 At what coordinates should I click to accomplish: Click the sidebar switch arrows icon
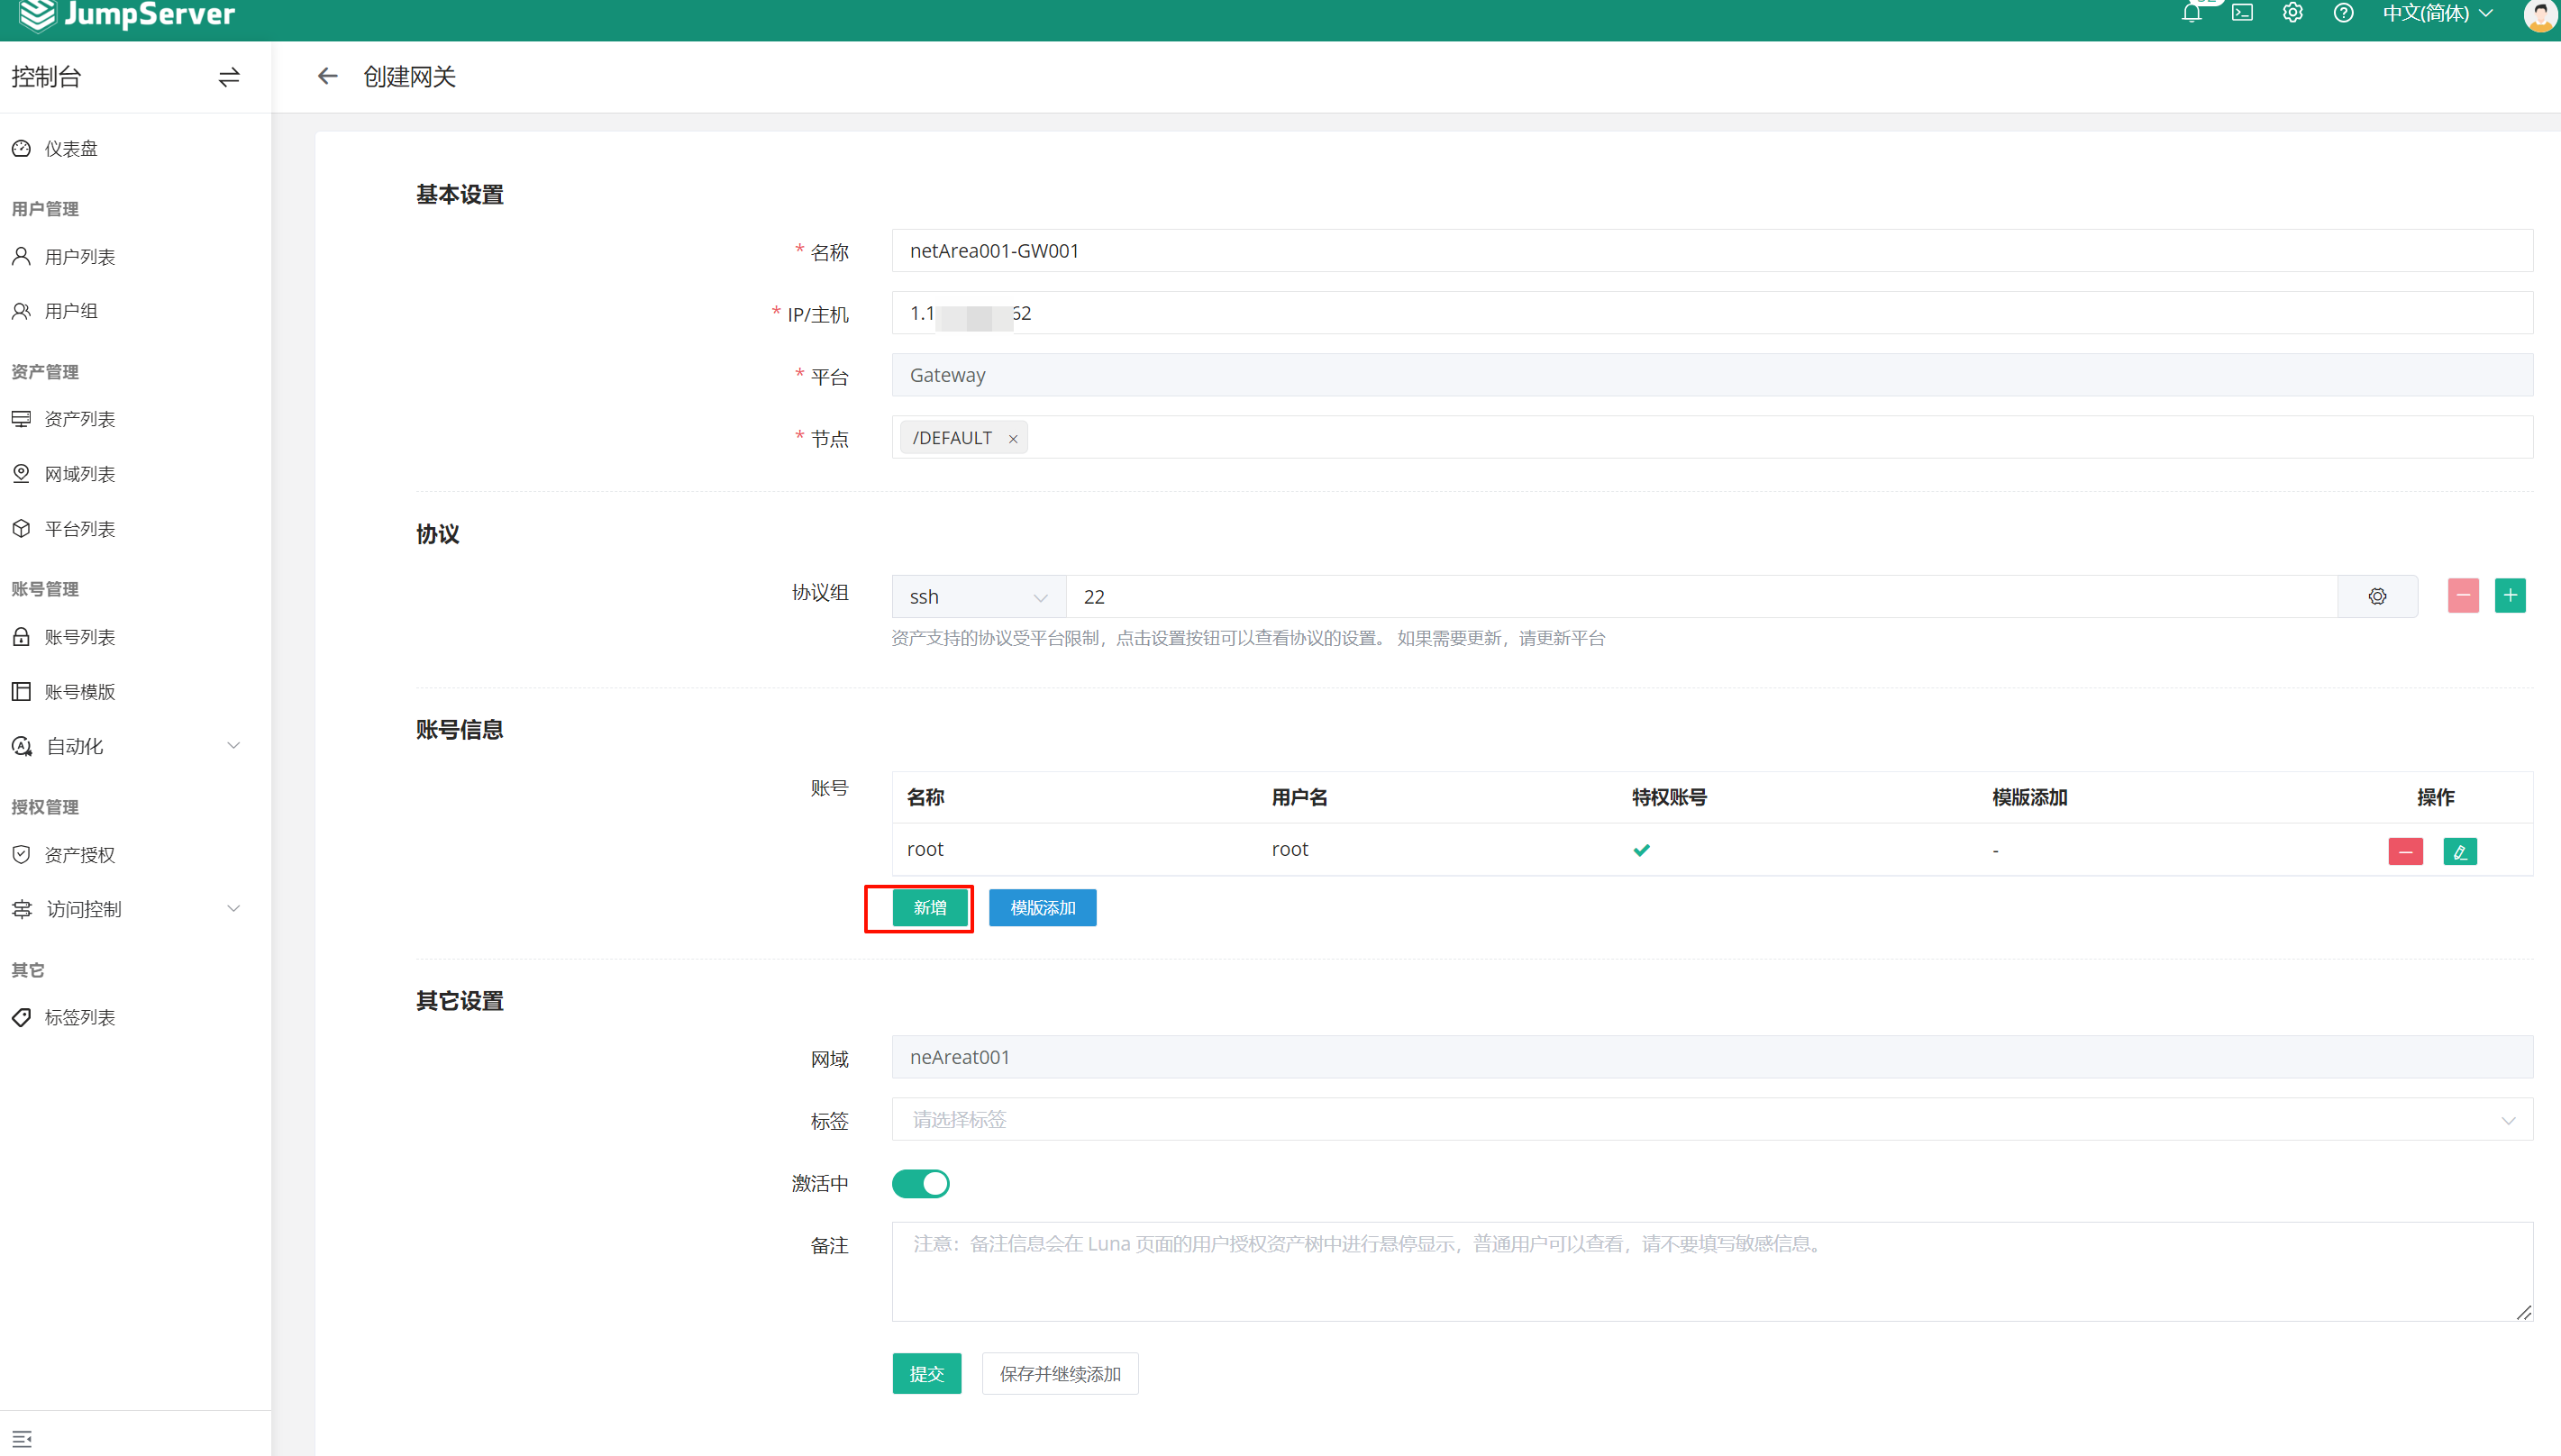pyautogui.click(x=229, y=77)
